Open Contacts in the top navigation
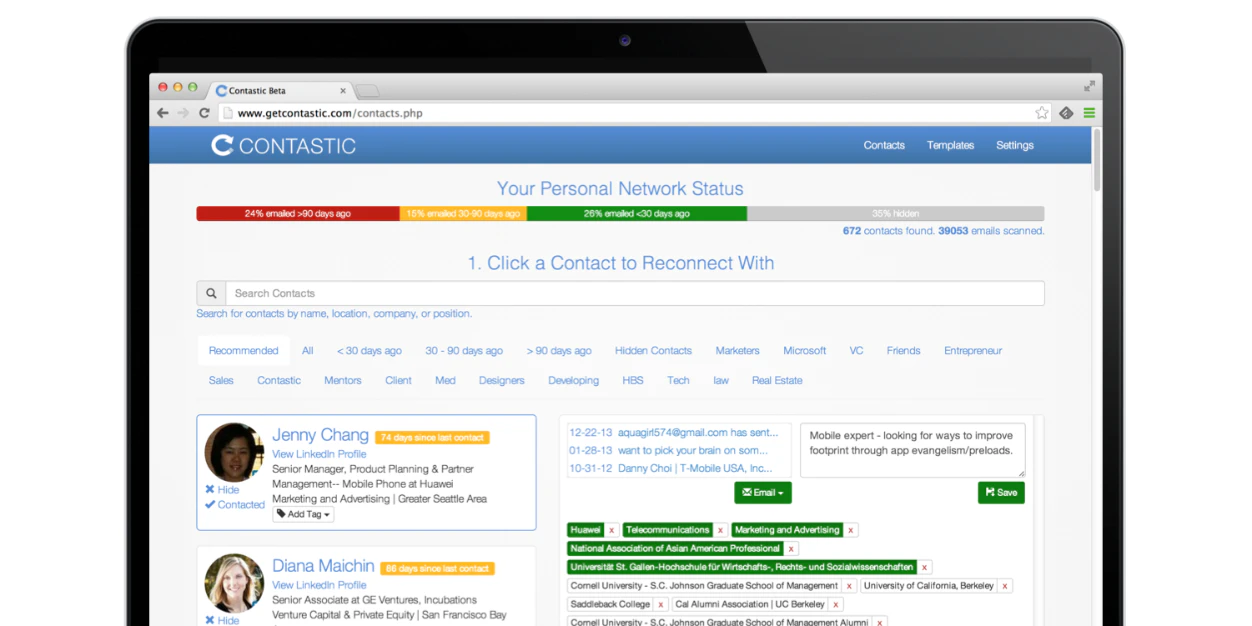This screenshot has height=626, width=1252. (884, 145)
